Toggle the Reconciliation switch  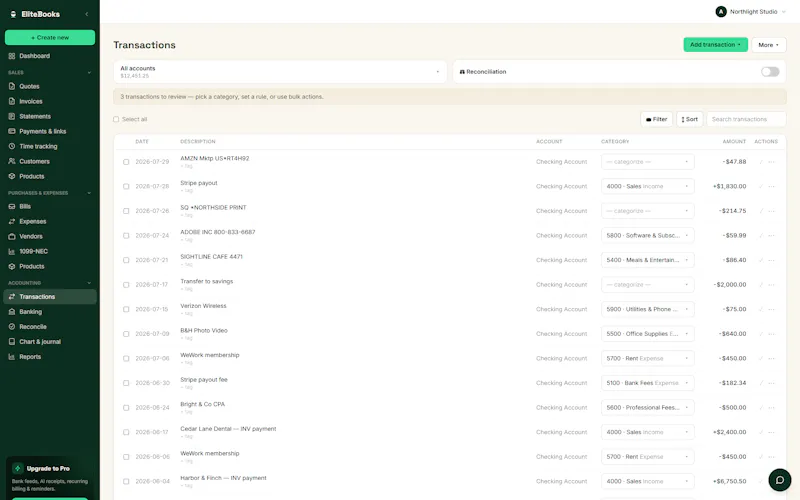[770, 72]
